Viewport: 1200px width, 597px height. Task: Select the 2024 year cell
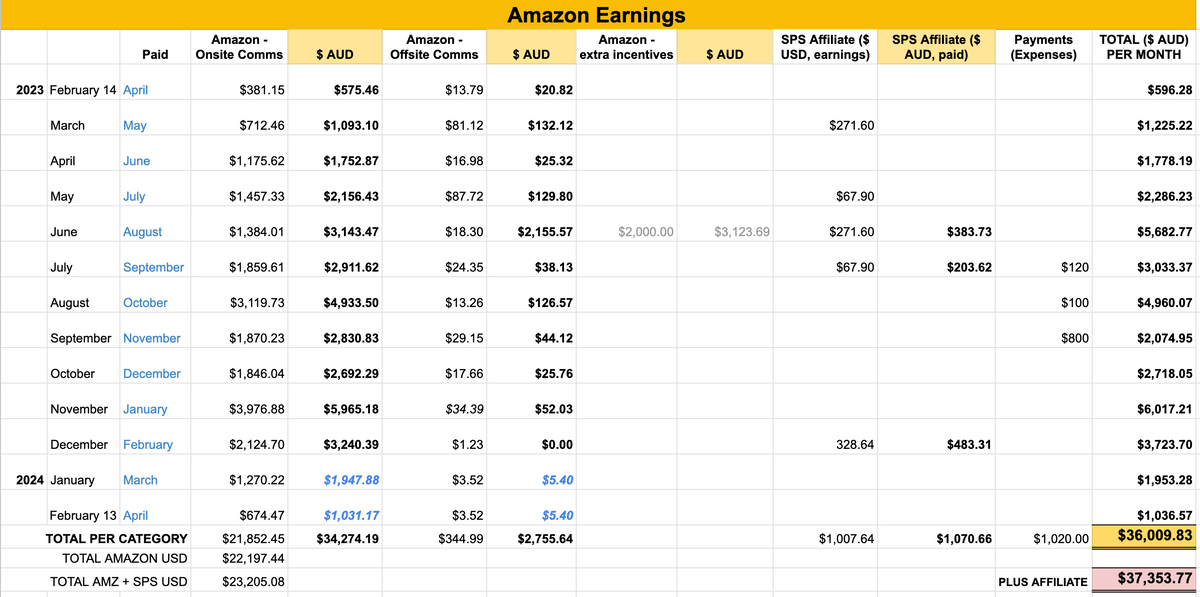click(x=30, y=480)
